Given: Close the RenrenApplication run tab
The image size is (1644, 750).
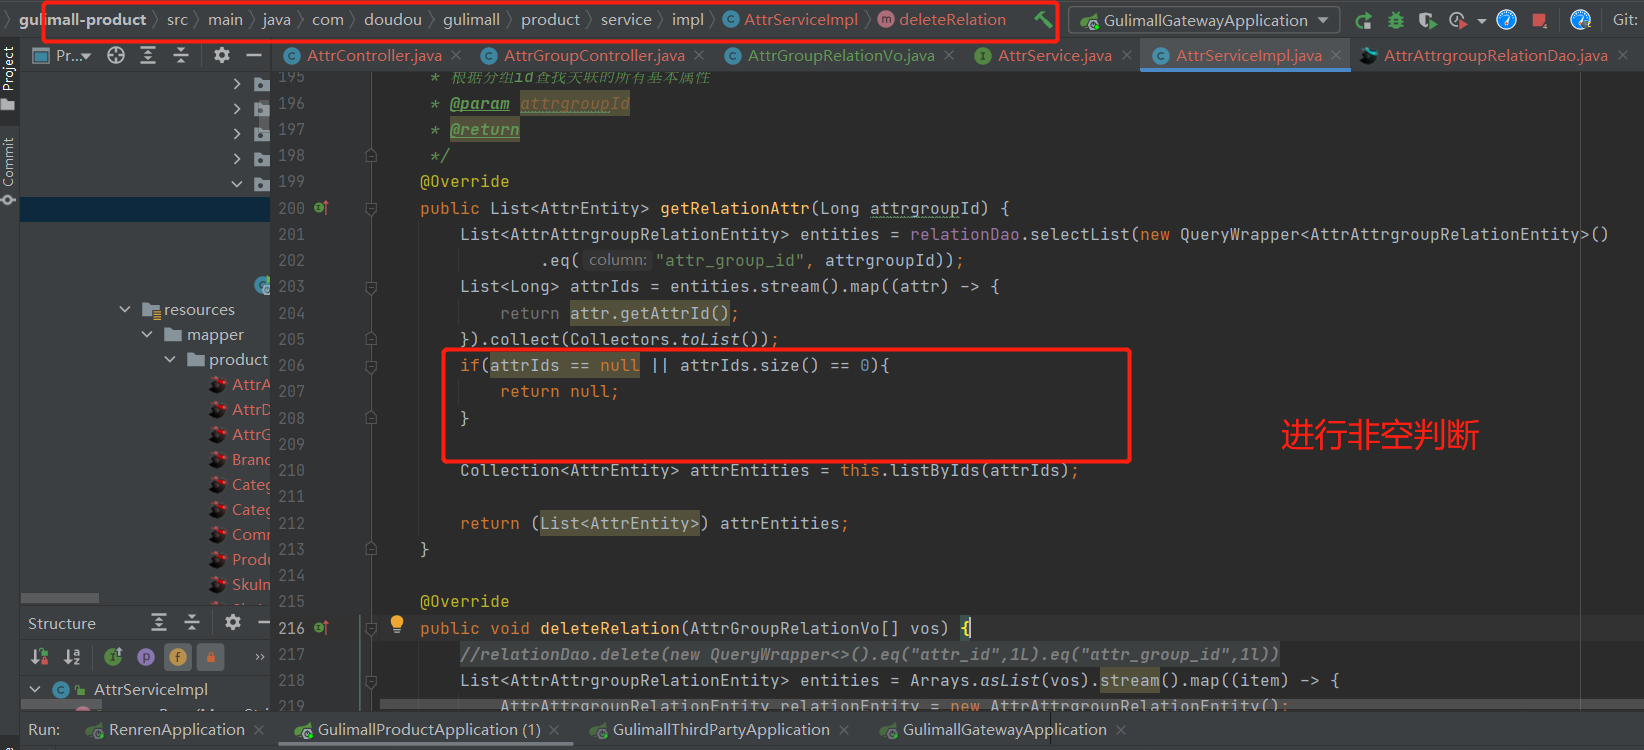Looking at the screenshot, I should [259, 730].
